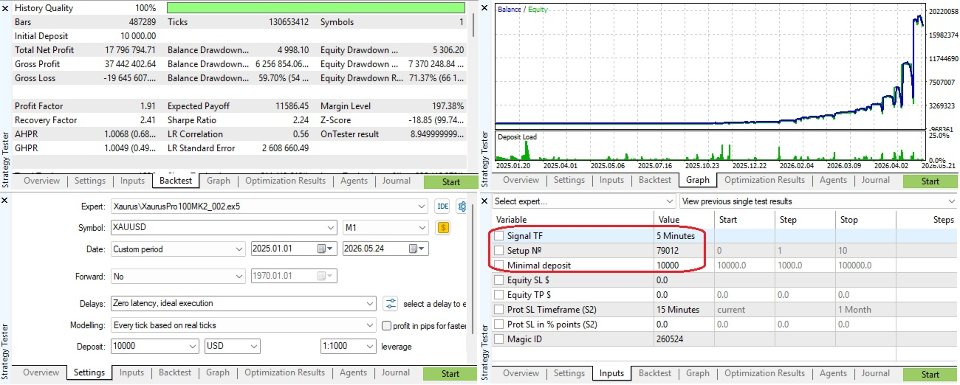960x385 pixels.
Task: Open calendar picker for start date 2025.01.01
Action: pos(324,249)
